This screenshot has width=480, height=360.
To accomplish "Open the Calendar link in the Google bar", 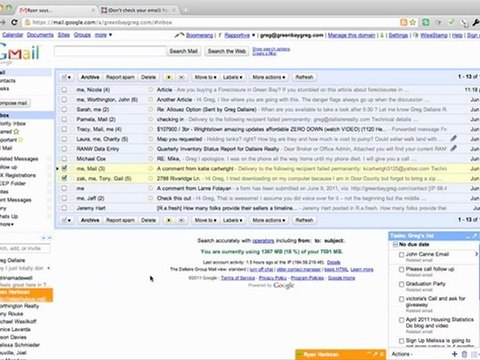I will pyautogui.click(x=13, y=35).
